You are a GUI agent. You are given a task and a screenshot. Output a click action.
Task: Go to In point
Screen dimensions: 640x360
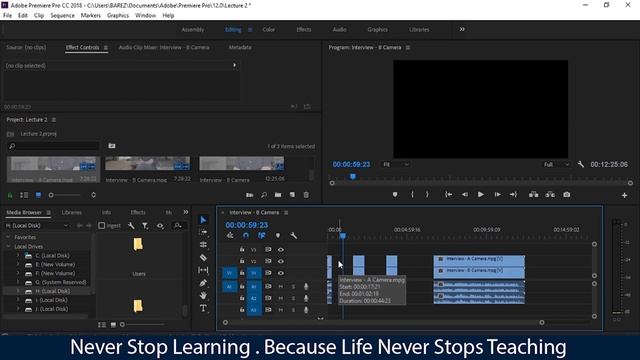click(448, 195)
